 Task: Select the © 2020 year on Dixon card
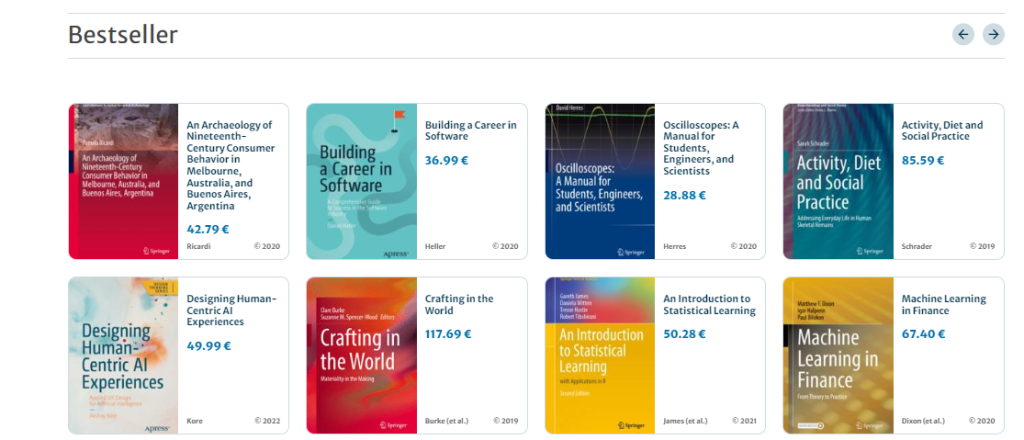982,421
